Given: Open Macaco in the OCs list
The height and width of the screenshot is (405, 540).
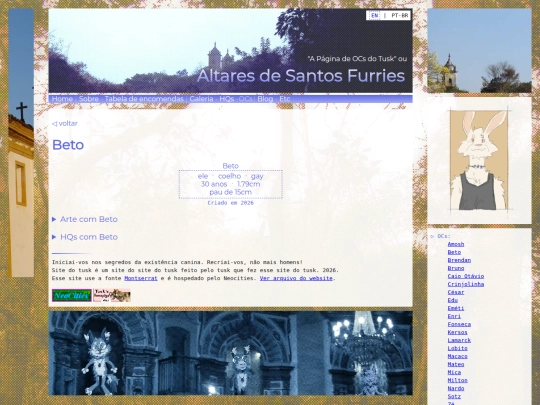Looking at the screenshot, I should [458, 356].
